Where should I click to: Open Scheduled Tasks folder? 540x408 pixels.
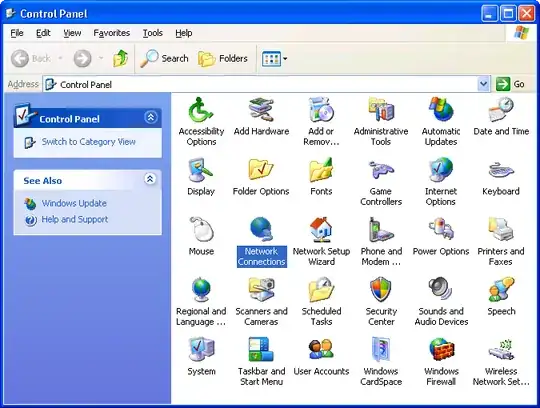click(x=321, y=302)
